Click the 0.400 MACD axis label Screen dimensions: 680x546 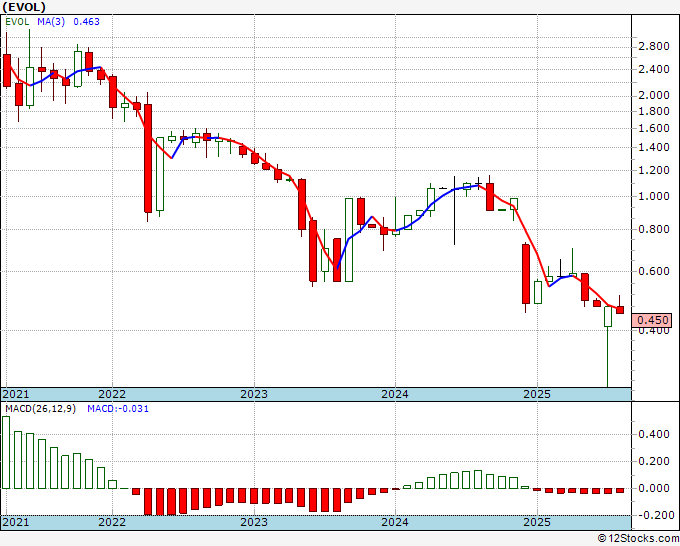pos(654,435)
